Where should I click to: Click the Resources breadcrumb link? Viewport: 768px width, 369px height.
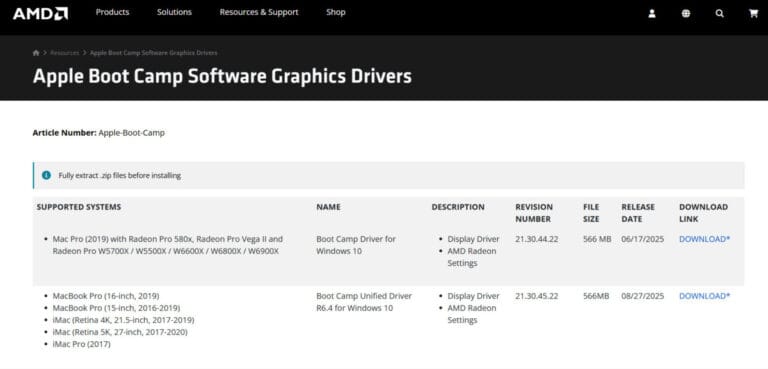point(64,52)
